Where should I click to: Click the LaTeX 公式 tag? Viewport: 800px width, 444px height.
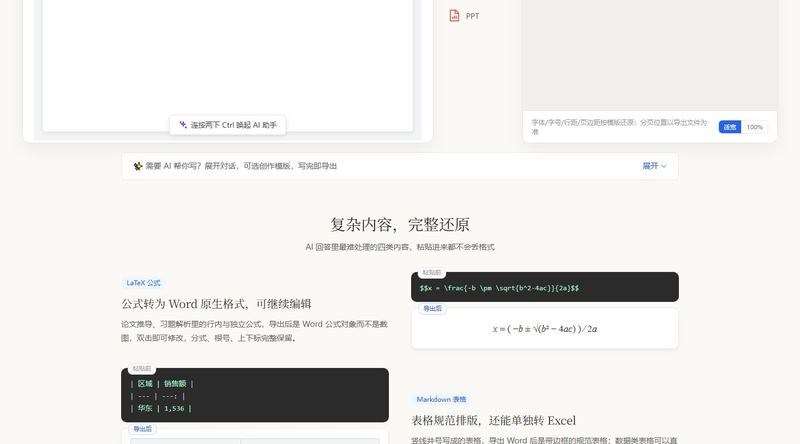[x=143, y=283]
